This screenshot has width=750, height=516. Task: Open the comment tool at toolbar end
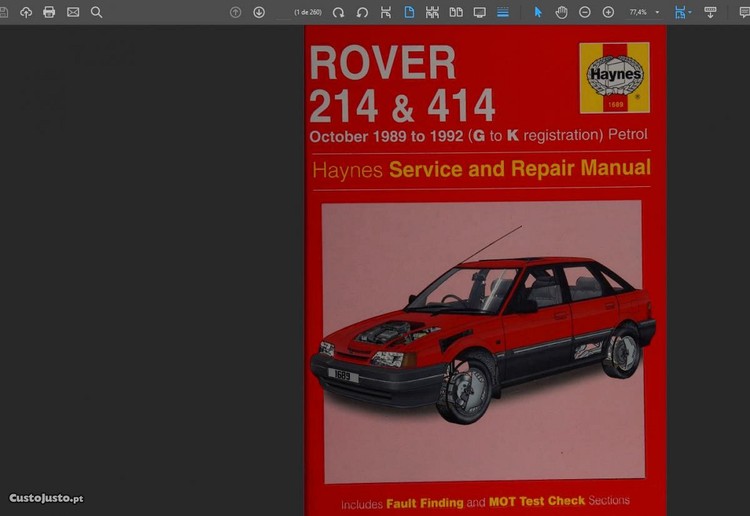(744, 12)
